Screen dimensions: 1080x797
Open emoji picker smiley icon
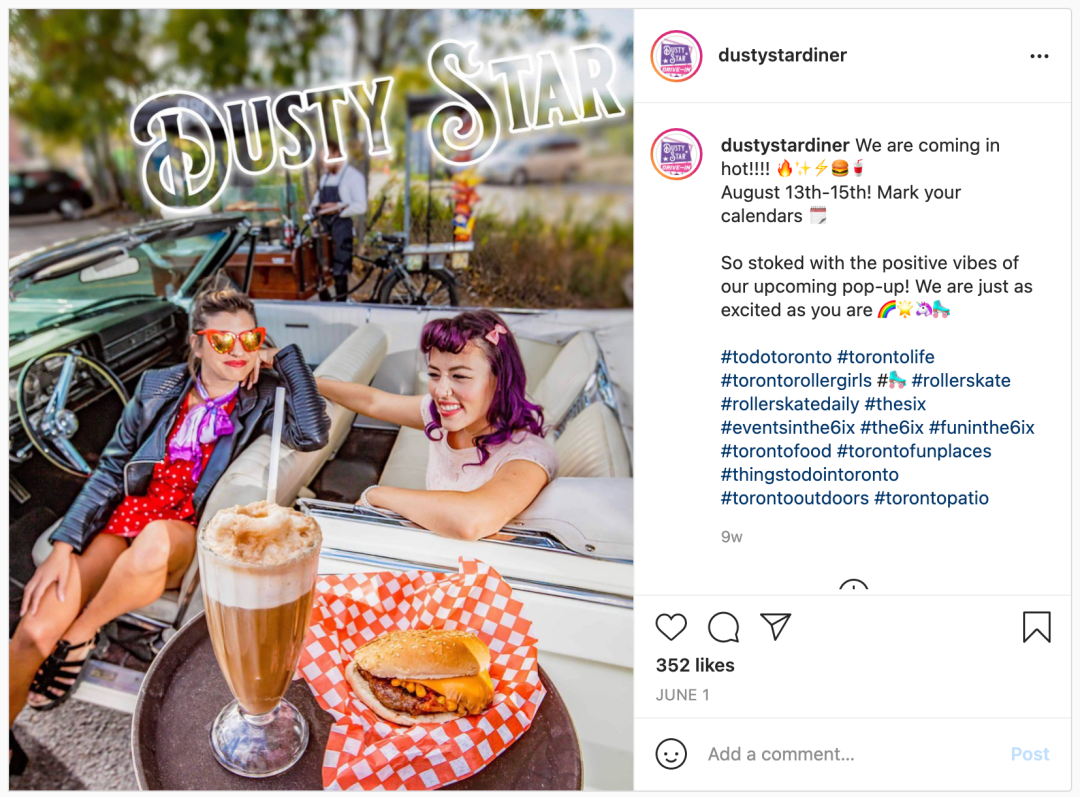coord(671,754)
